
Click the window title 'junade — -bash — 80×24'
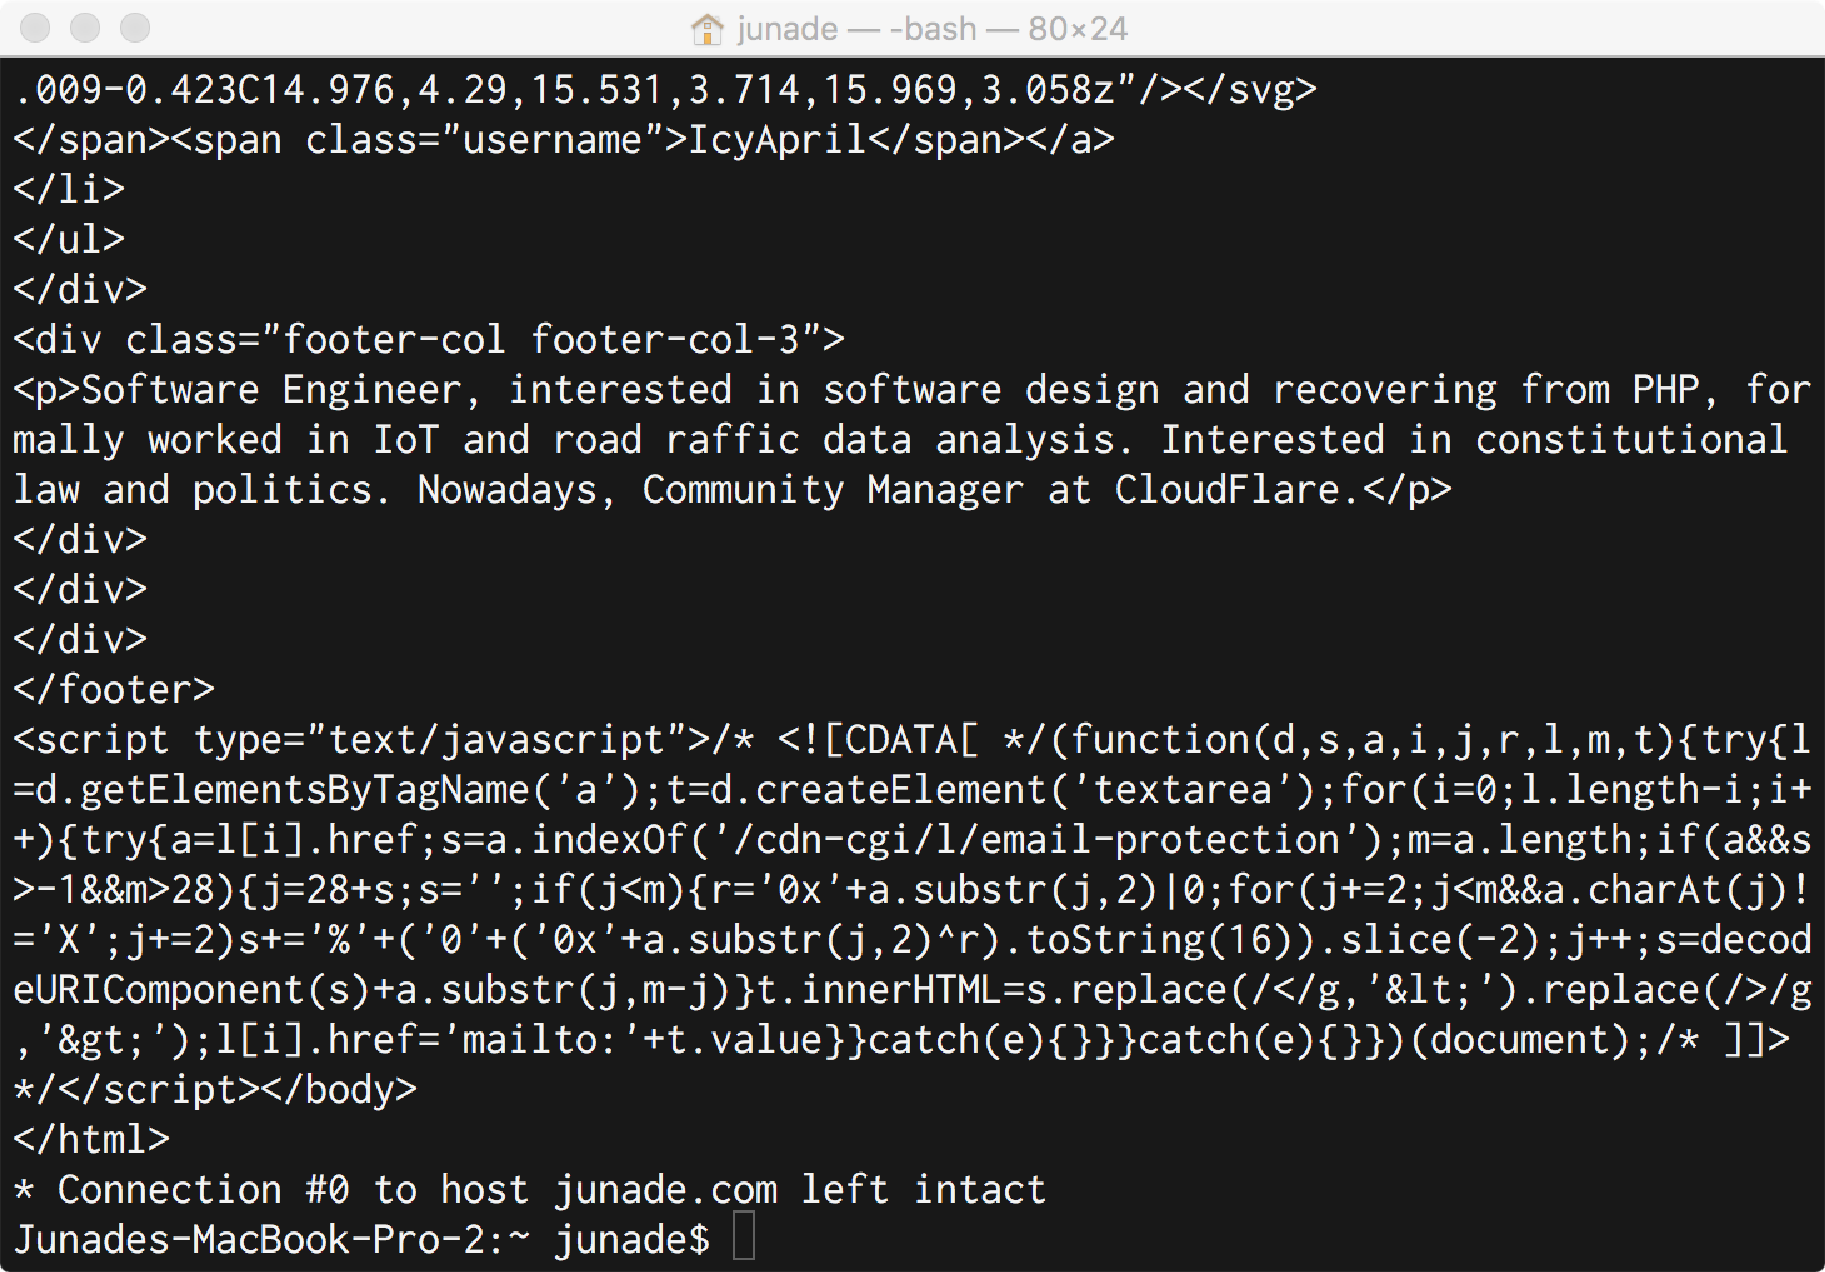coord(932,29)
